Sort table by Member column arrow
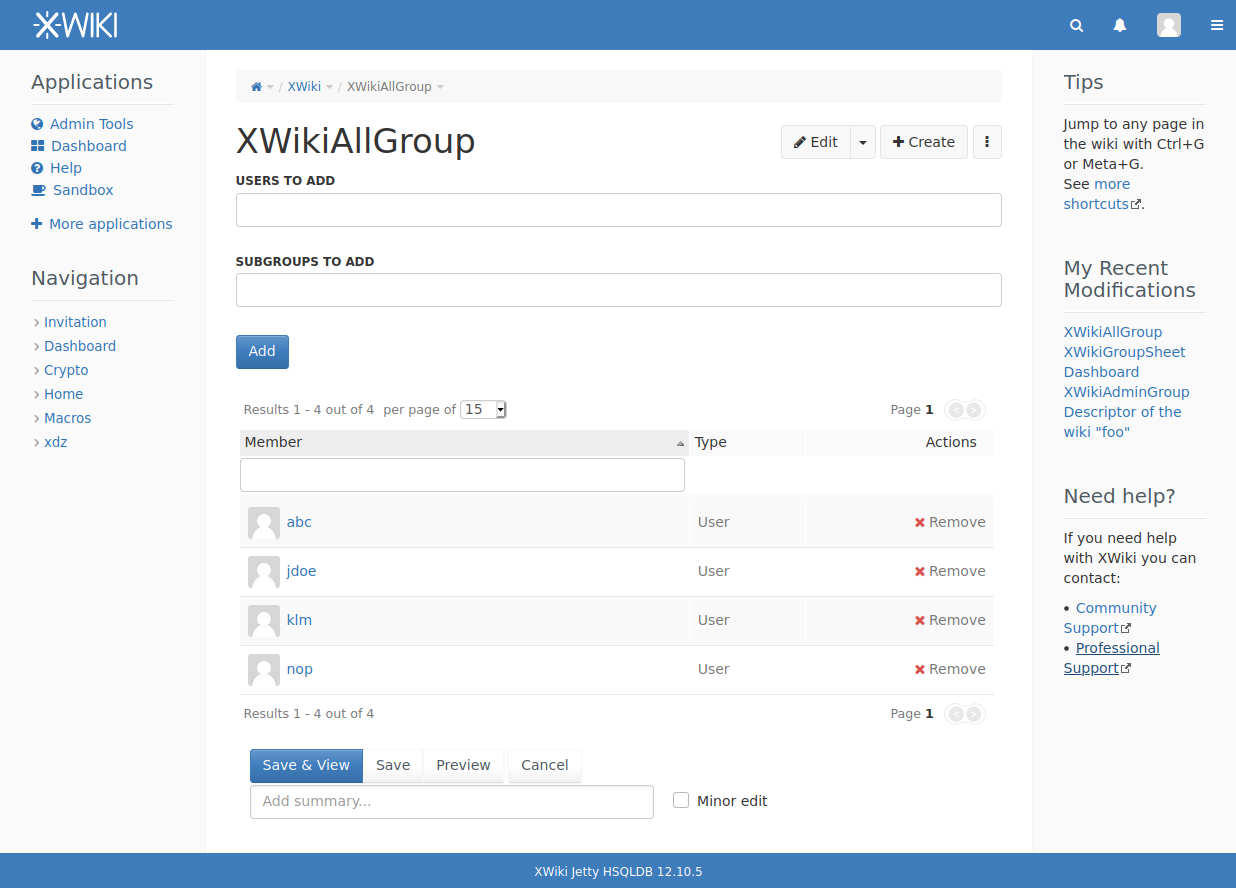 click(x=681, y=443)
